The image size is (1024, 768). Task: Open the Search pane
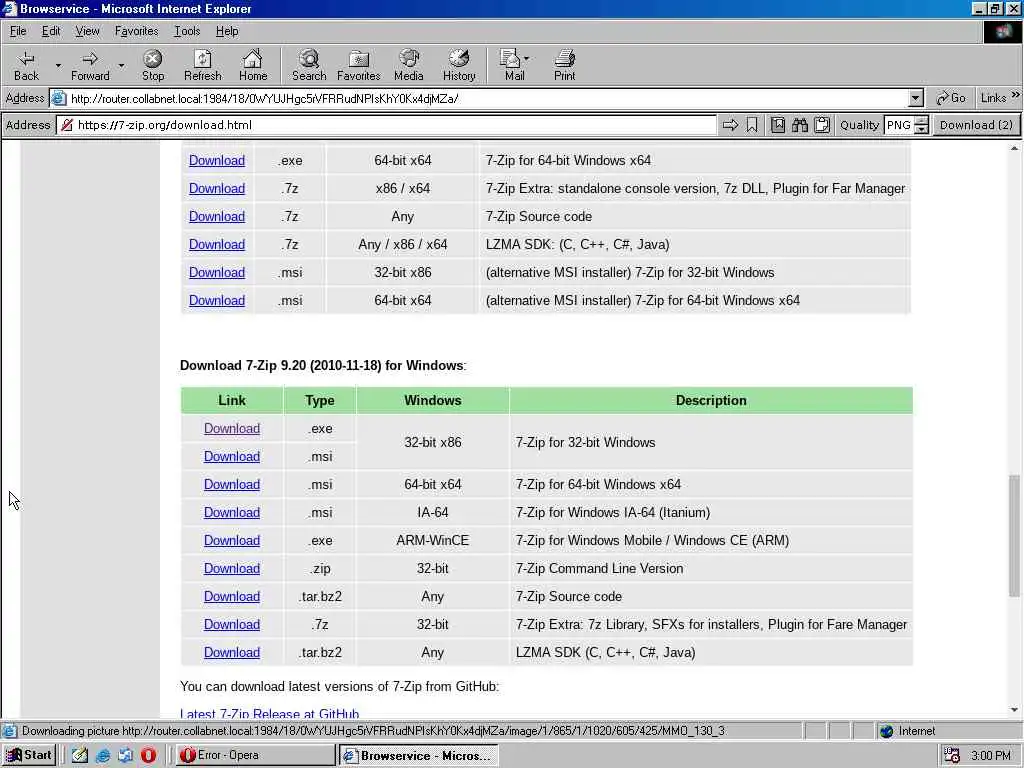(x=309, y=65)
